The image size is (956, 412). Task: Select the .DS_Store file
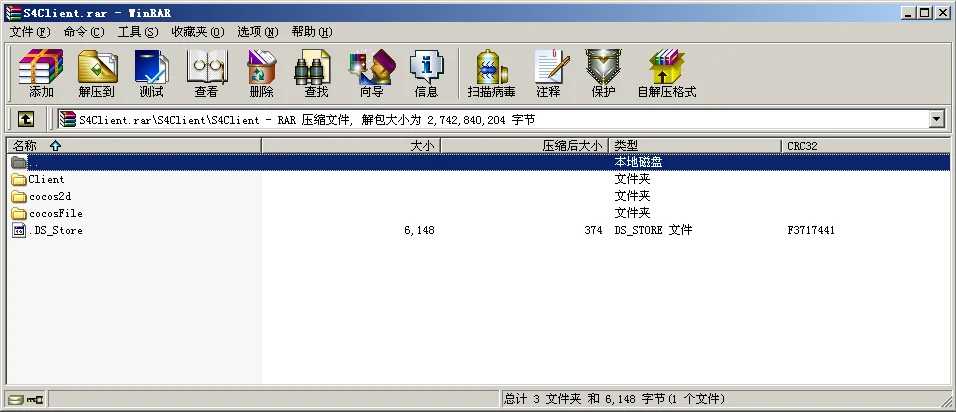point(55,230)
